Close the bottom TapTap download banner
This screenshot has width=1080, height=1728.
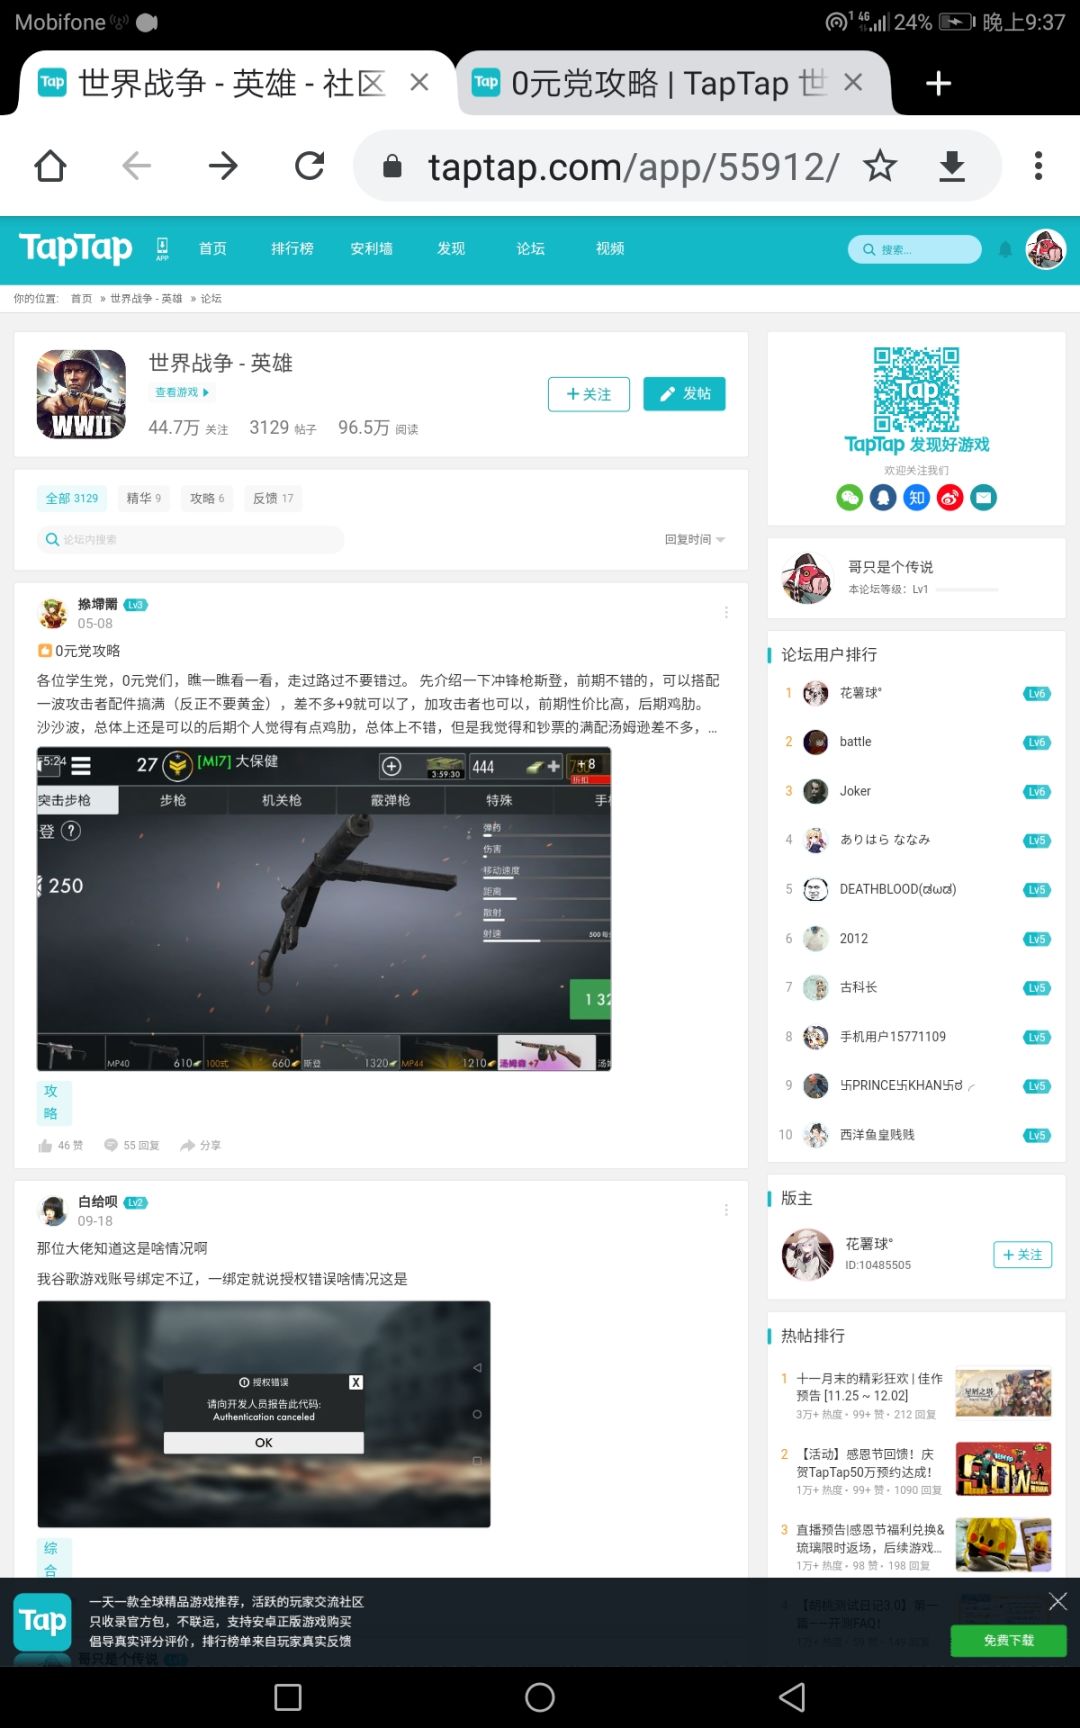1058,1601
